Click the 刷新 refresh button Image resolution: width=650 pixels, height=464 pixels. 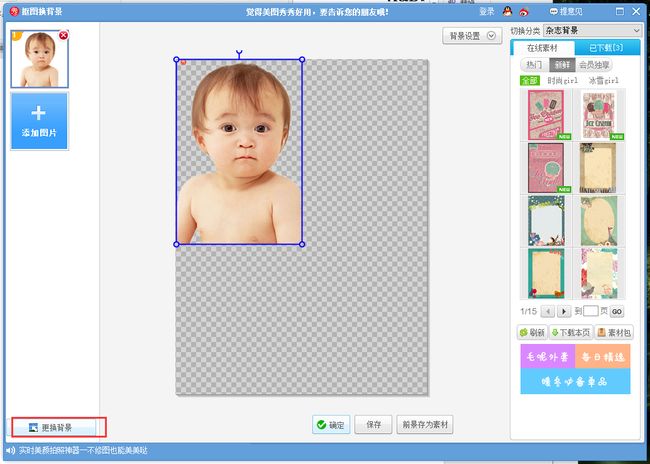click(532, 333)
